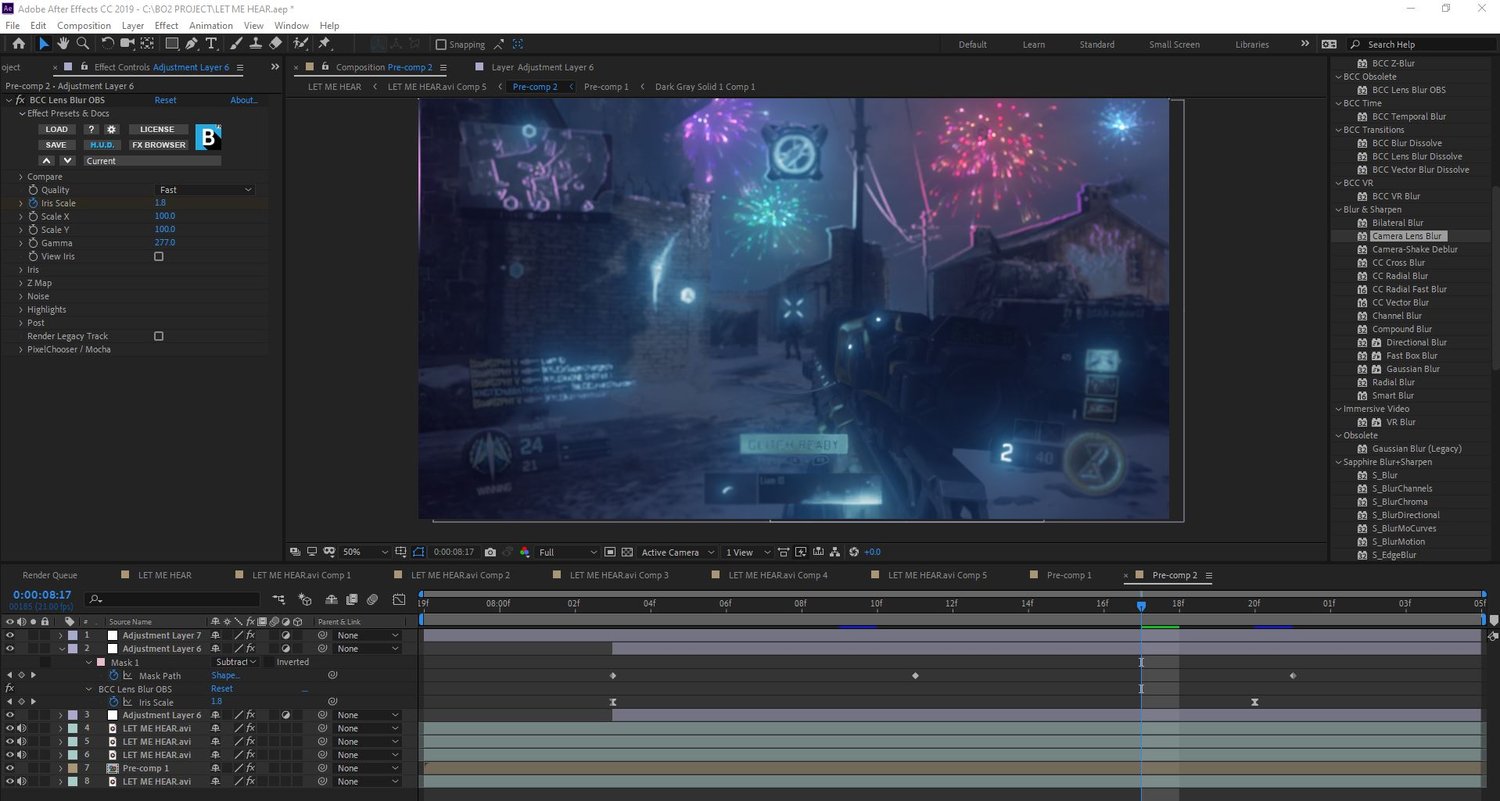Open the FX BROWSER button
The height and width of the screenshot is (801, 1500).
(158, 145)
